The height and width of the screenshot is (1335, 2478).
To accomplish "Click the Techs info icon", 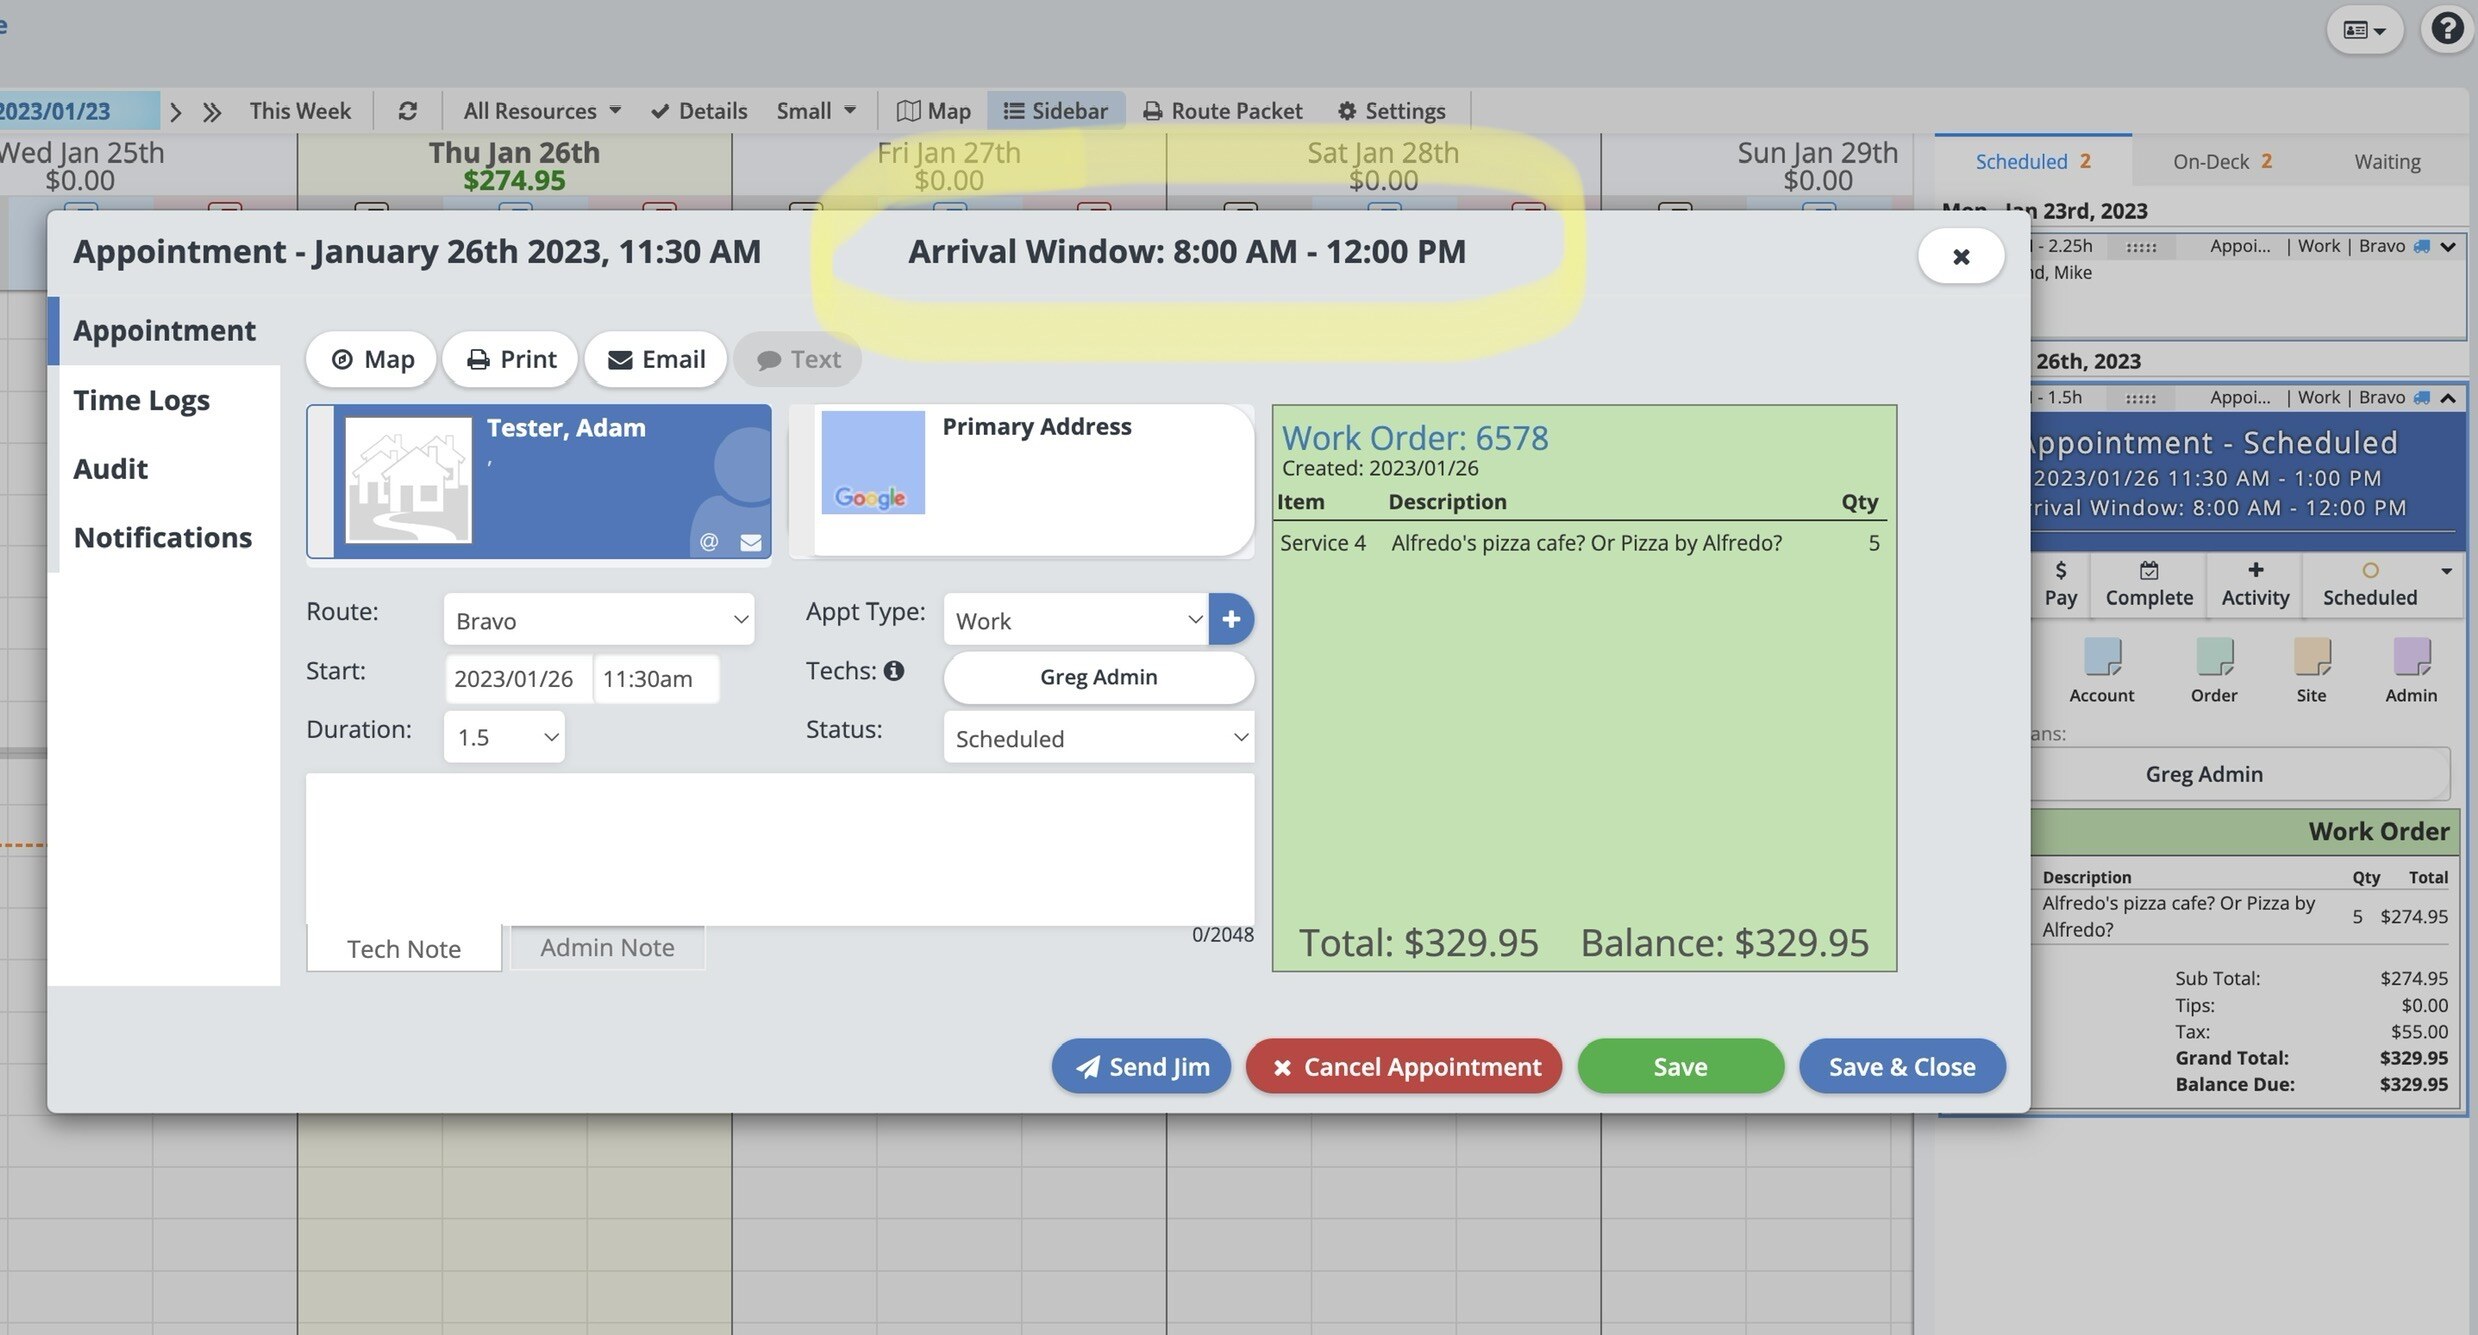I will pyautogui.click(x=894, y=671).
